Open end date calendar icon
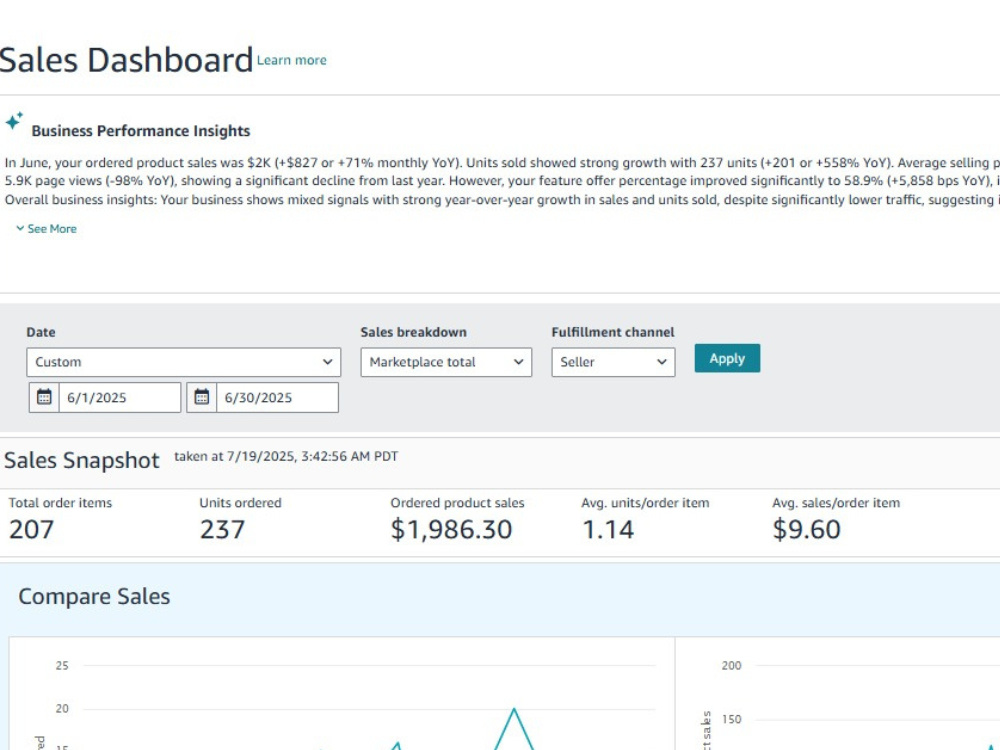Image resolution: width=1000 pixels, height=750 pixels. (202, 397)
